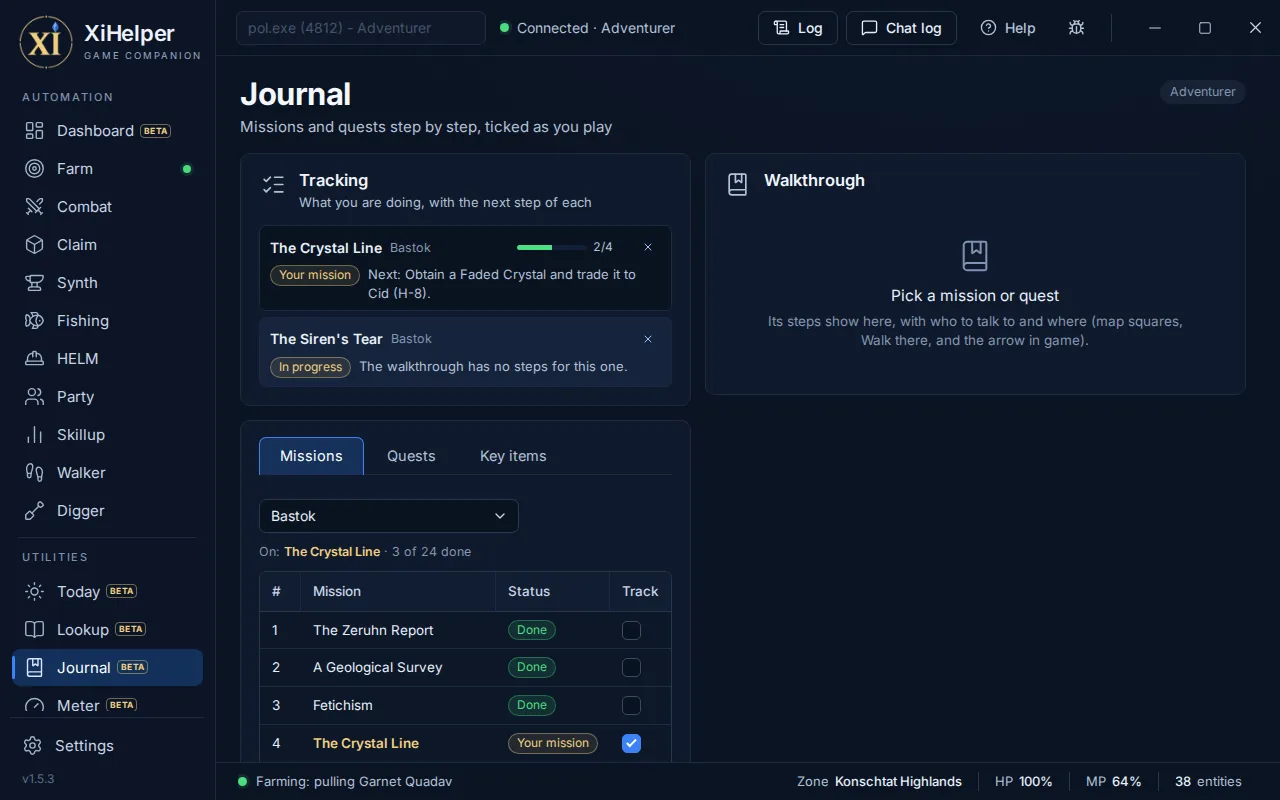The width and height of the screenshot is (1280, 800).
Task: Click the HP 100% status entry
Action: [1023, 782]
